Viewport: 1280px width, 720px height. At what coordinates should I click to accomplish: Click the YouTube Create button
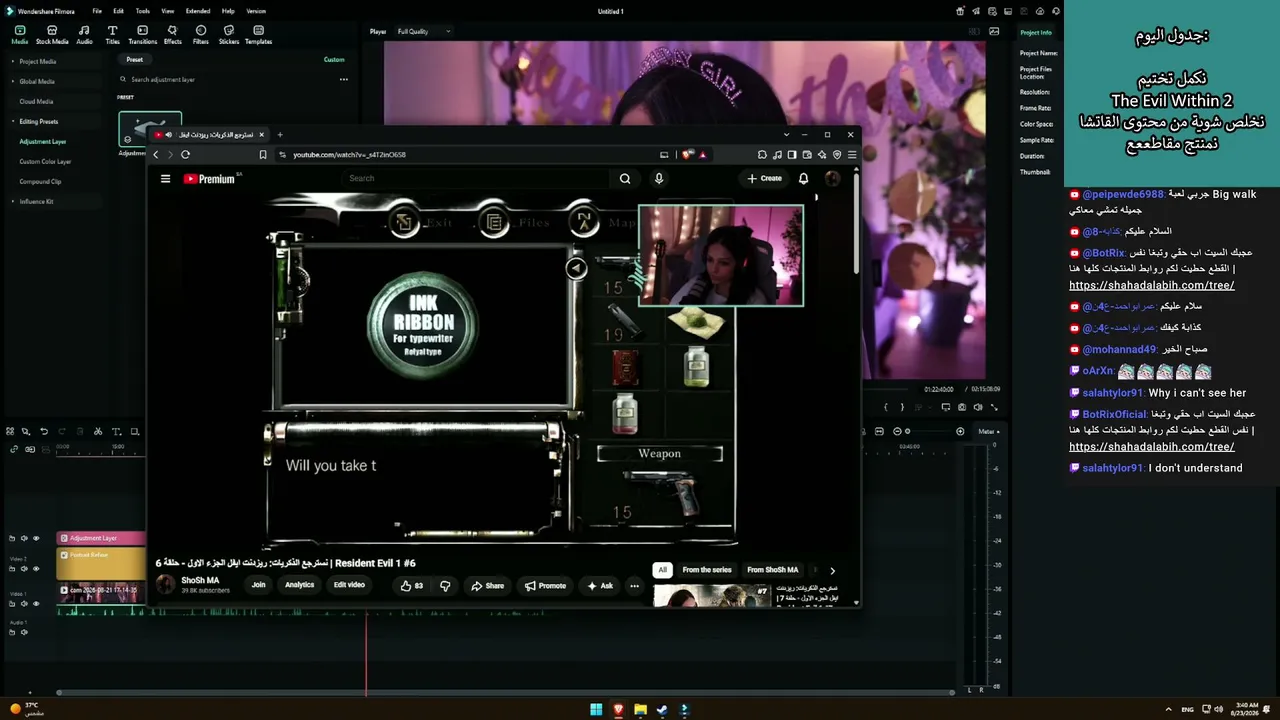coord(765,179)
